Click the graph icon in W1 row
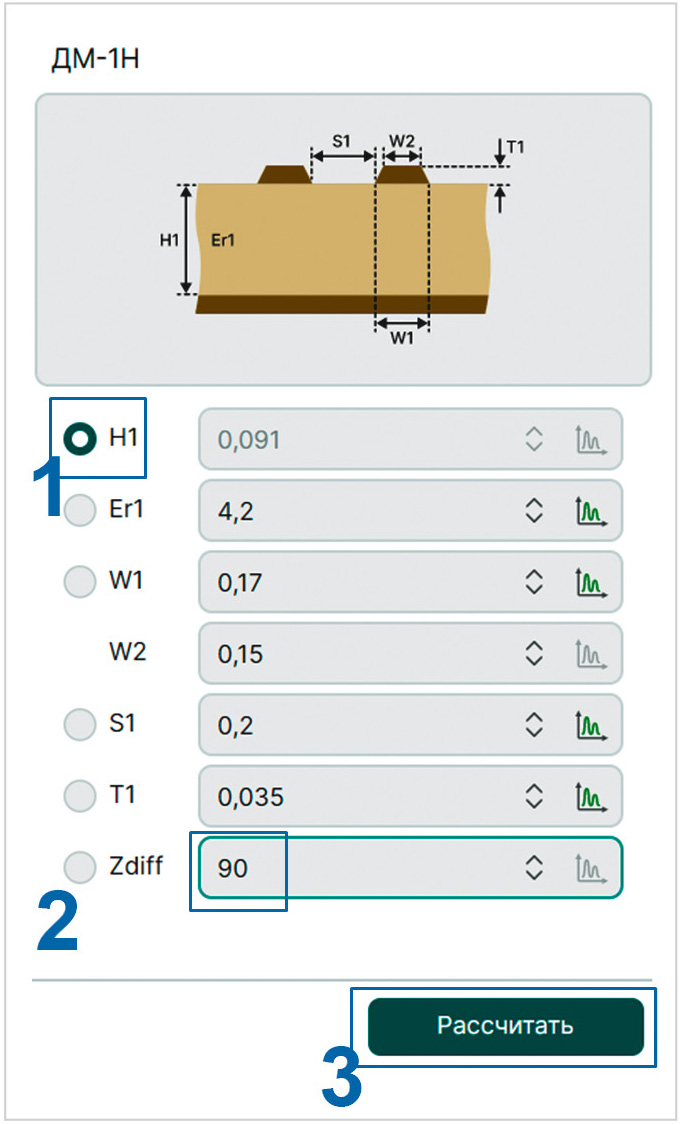680x1125 pixels. [x=591, y=582]
